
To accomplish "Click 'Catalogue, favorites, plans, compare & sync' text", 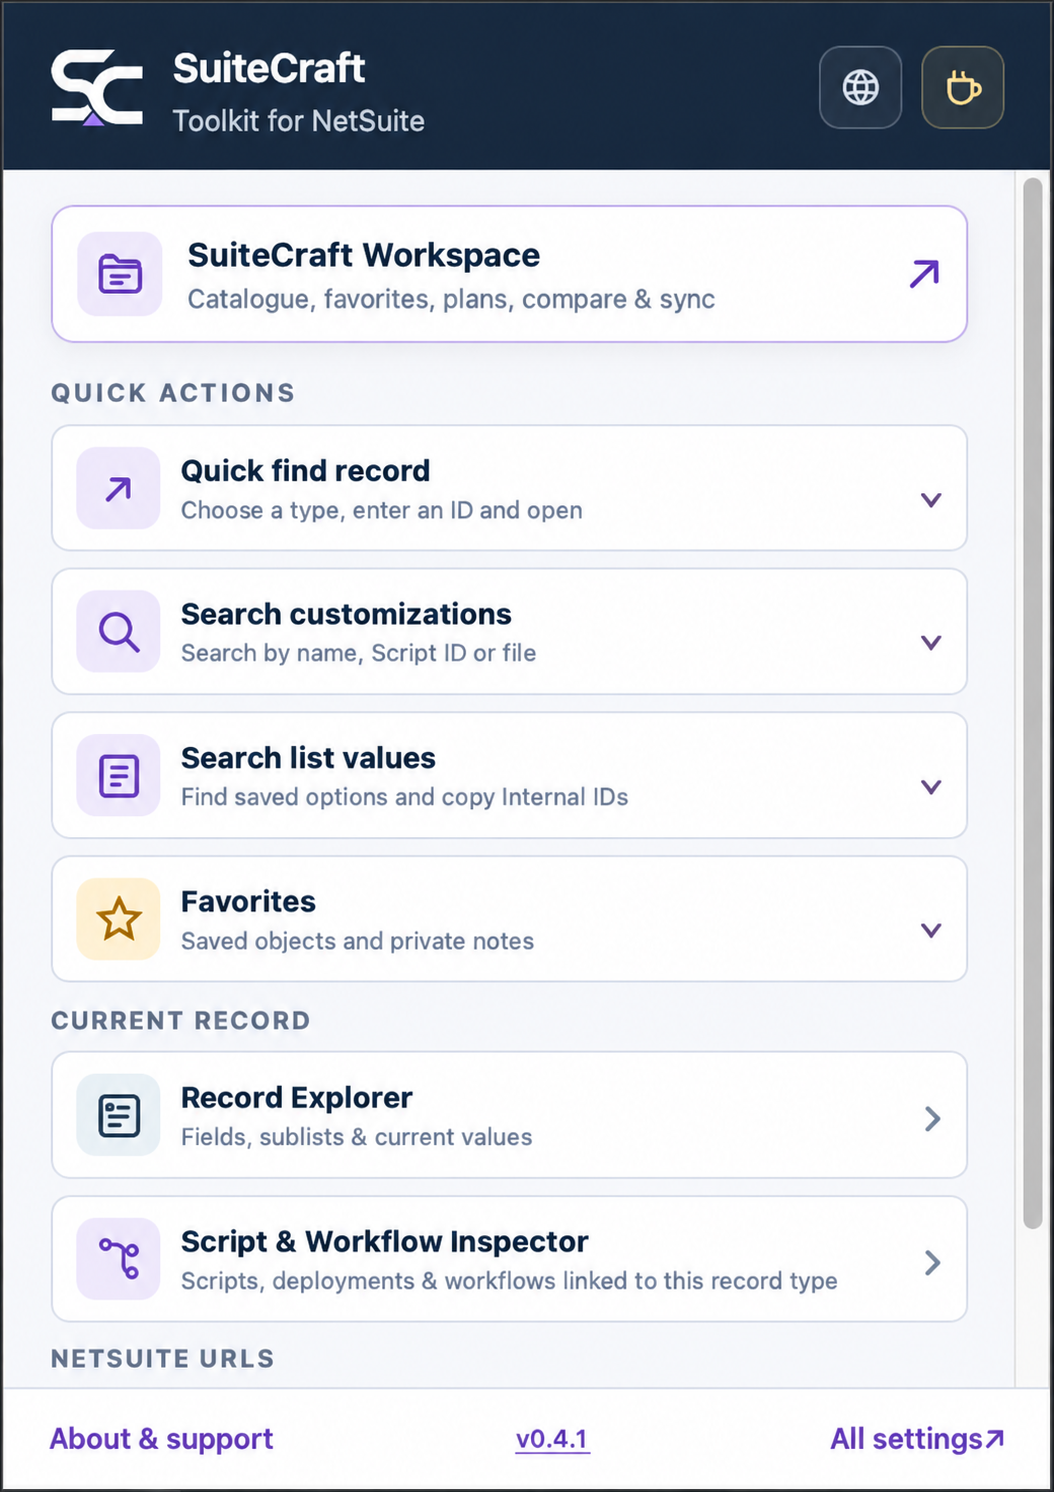I will (451, 299).
